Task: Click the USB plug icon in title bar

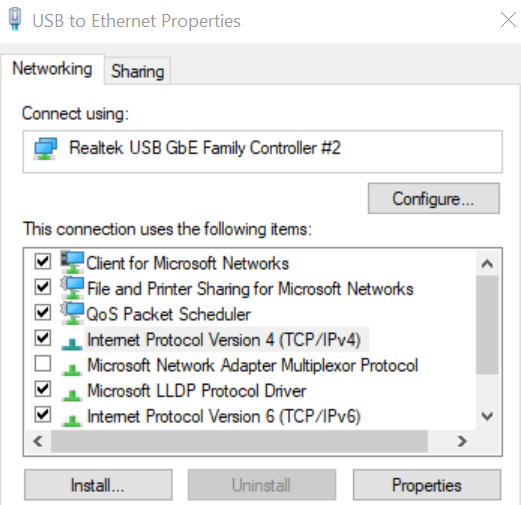Action: [15, 19]
